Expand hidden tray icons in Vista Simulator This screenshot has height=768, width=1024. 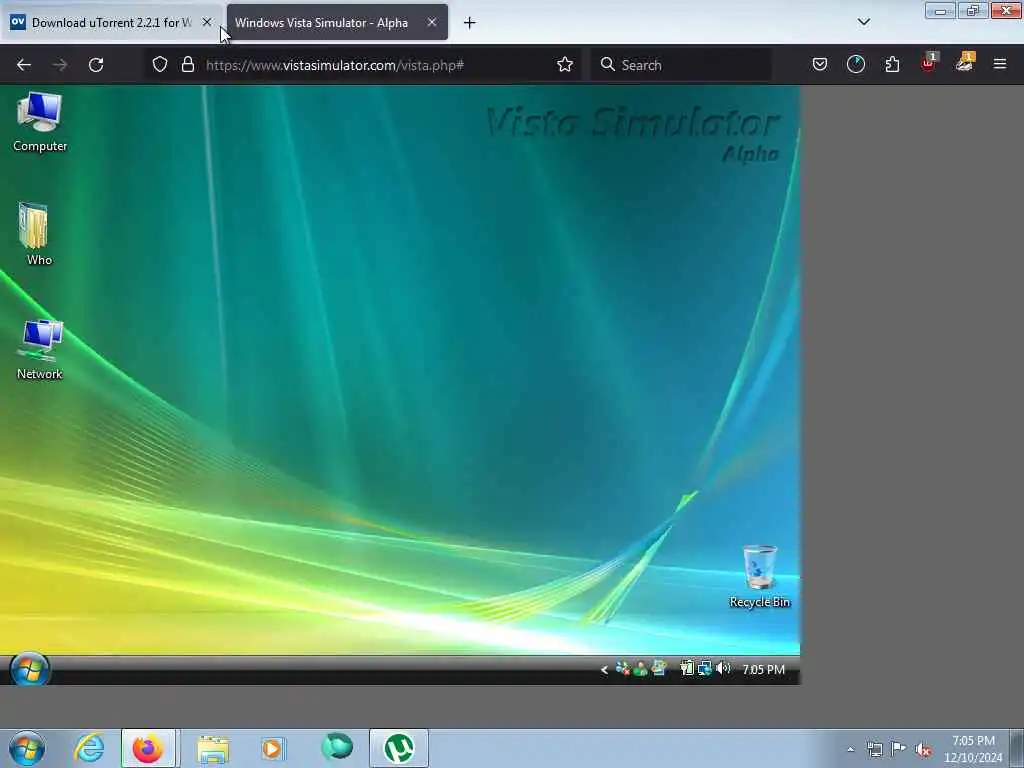pos(604,669)
